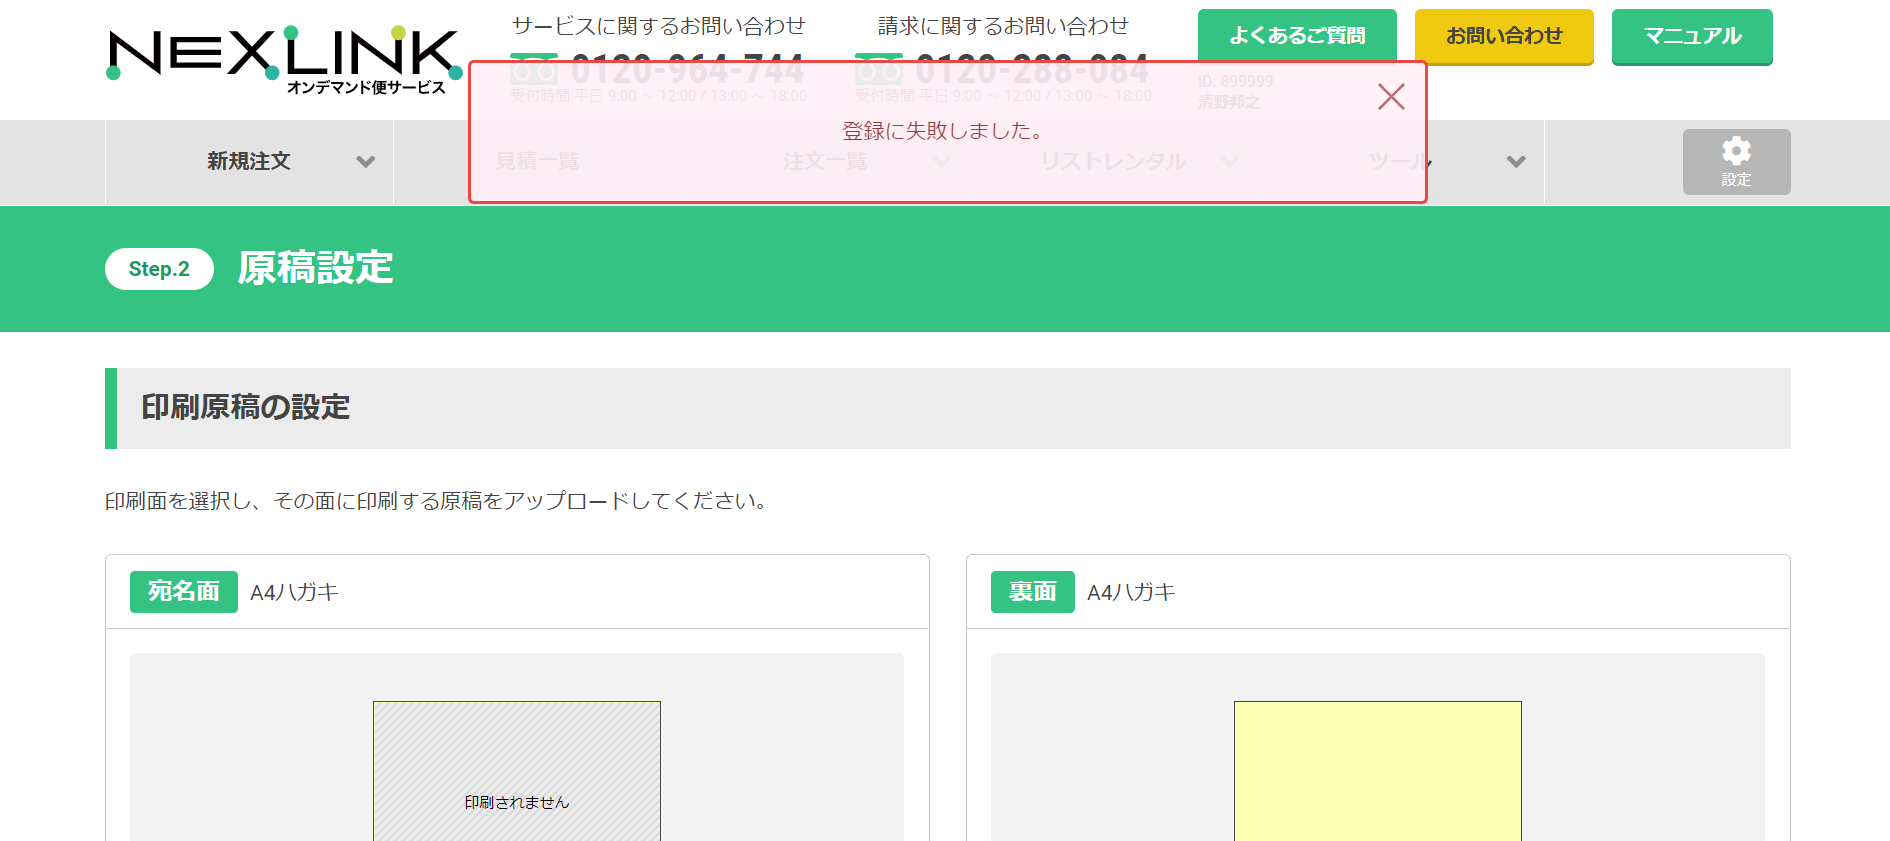Open the 新規注文 menu

point(249,162)
